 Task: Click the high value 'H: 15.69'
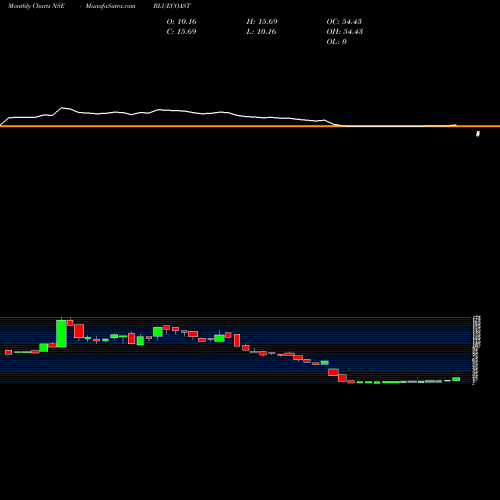[262, 22]
